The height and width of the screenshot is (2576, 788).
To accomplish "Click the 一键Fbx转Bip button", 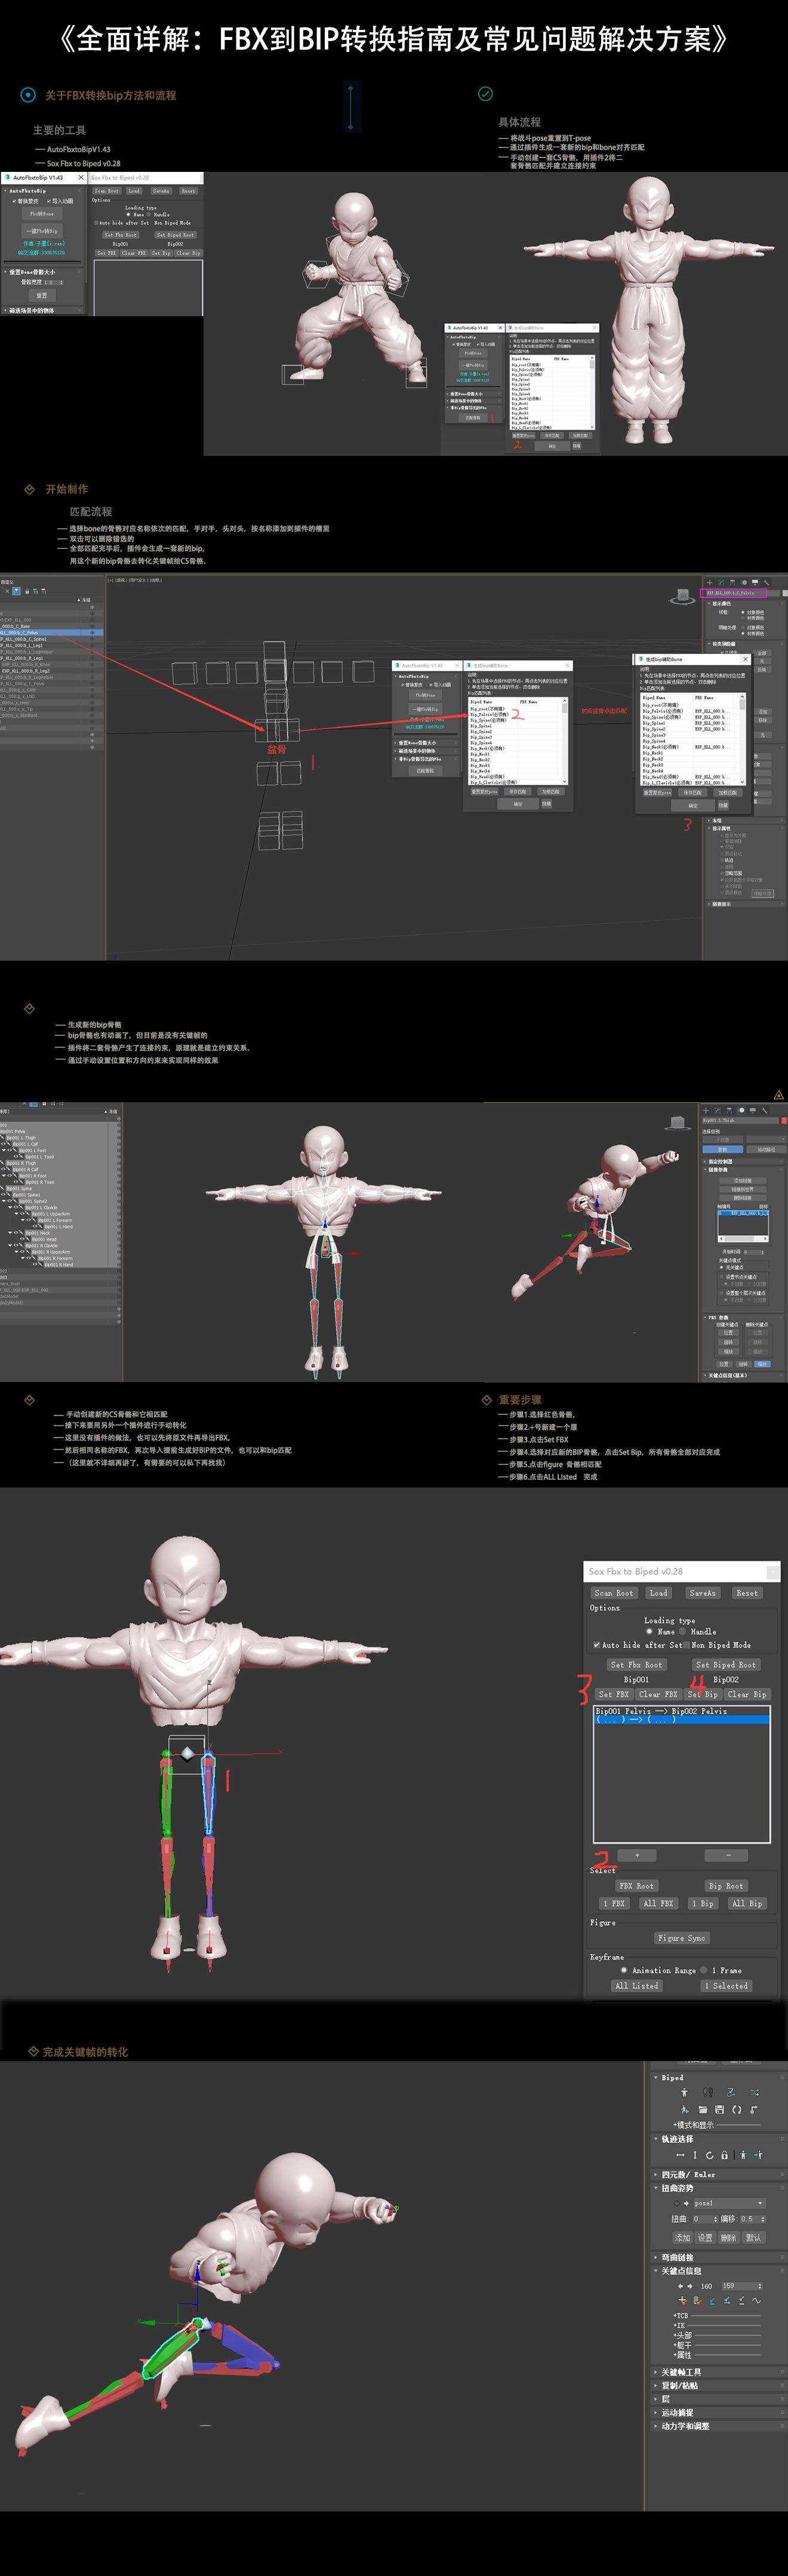I will point(42,232).
